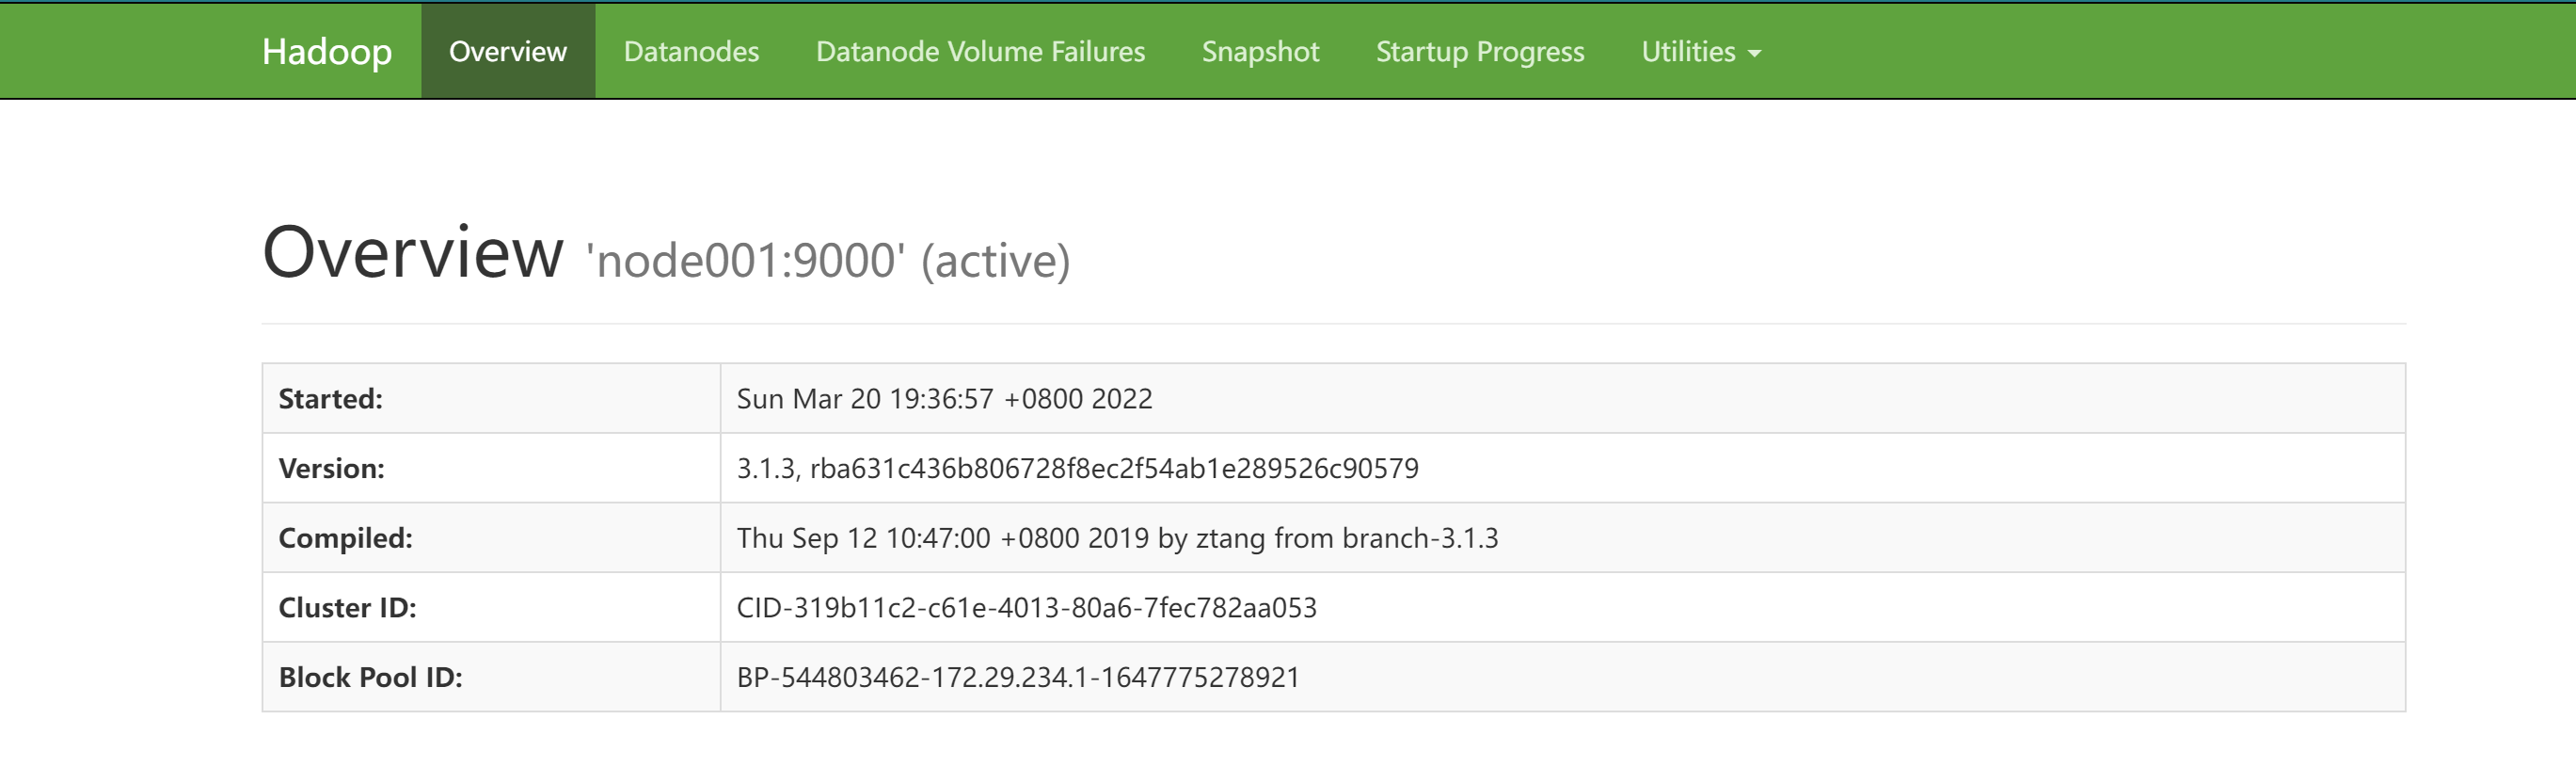
Task: Click 'node001:9000' (active) subtitle text
Action: (828, 261)
